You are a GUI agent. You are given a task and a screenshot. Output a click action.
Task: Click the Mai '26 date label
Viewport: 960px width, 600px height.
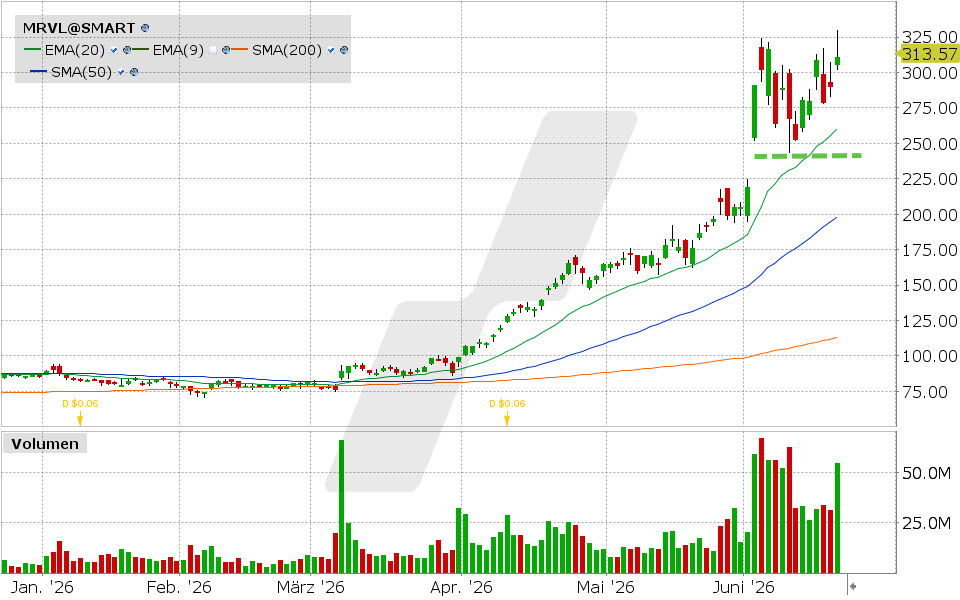point(606,588)
